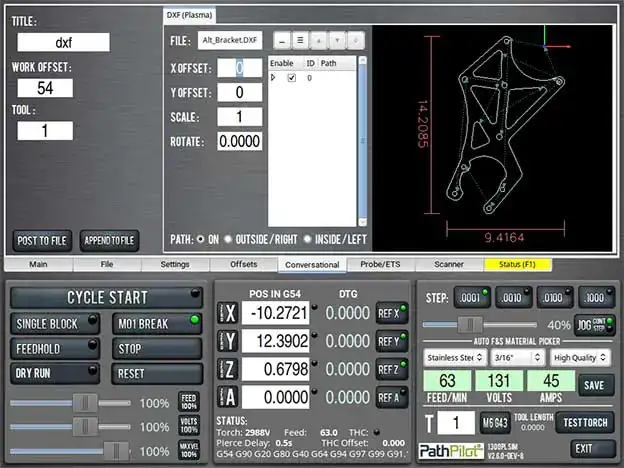Reference the Z axis with REF Z
The image size is (624, 468).
392,369
